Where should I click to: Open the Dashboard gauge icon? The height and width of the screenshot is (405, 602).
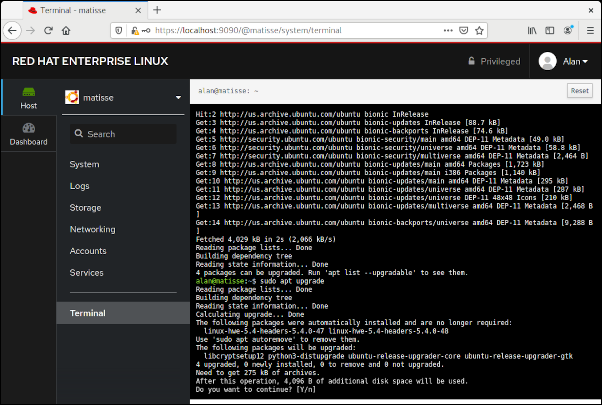point(28,133)
